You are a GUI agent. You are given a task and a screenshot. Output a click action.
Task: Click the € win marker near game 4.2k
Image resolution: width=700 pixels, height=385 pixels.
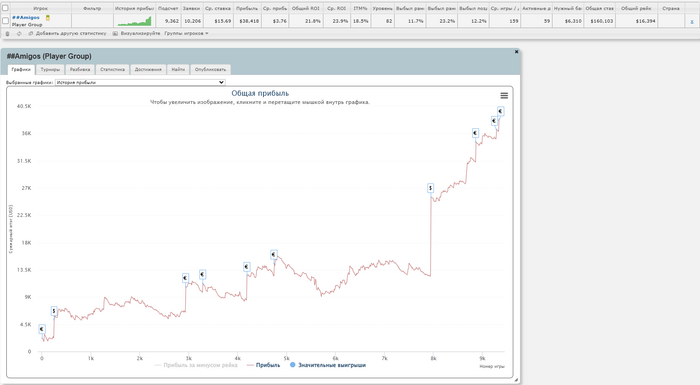[246, 267]
